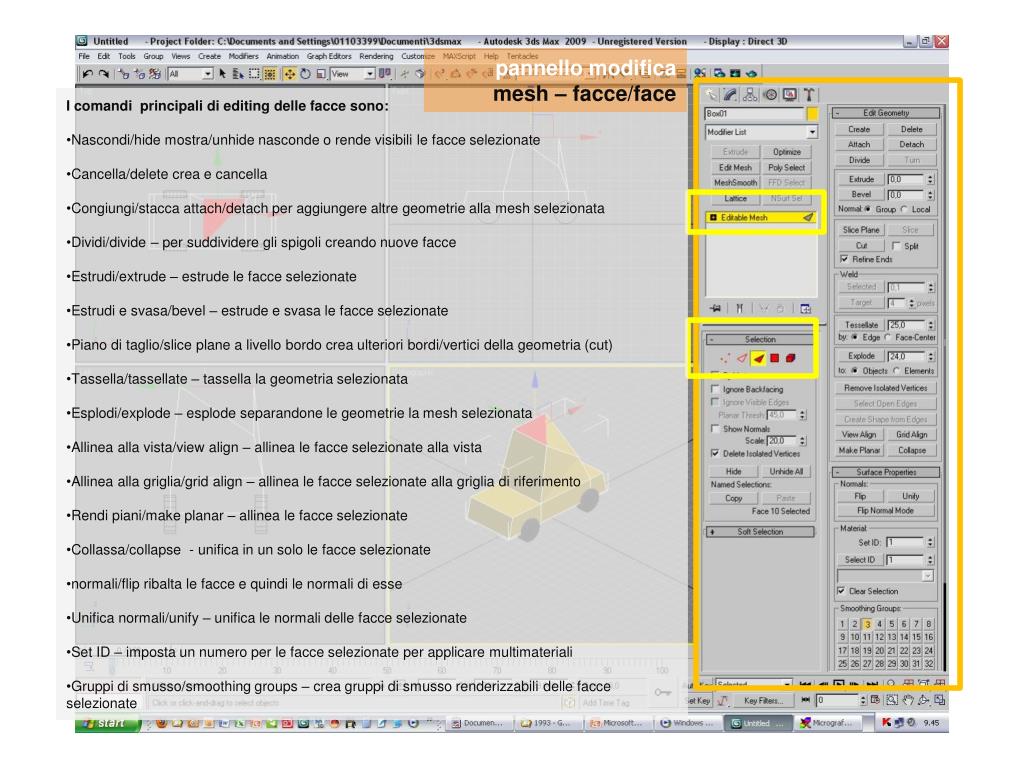Click the Go to Start playback button

(x=806, y=684)
